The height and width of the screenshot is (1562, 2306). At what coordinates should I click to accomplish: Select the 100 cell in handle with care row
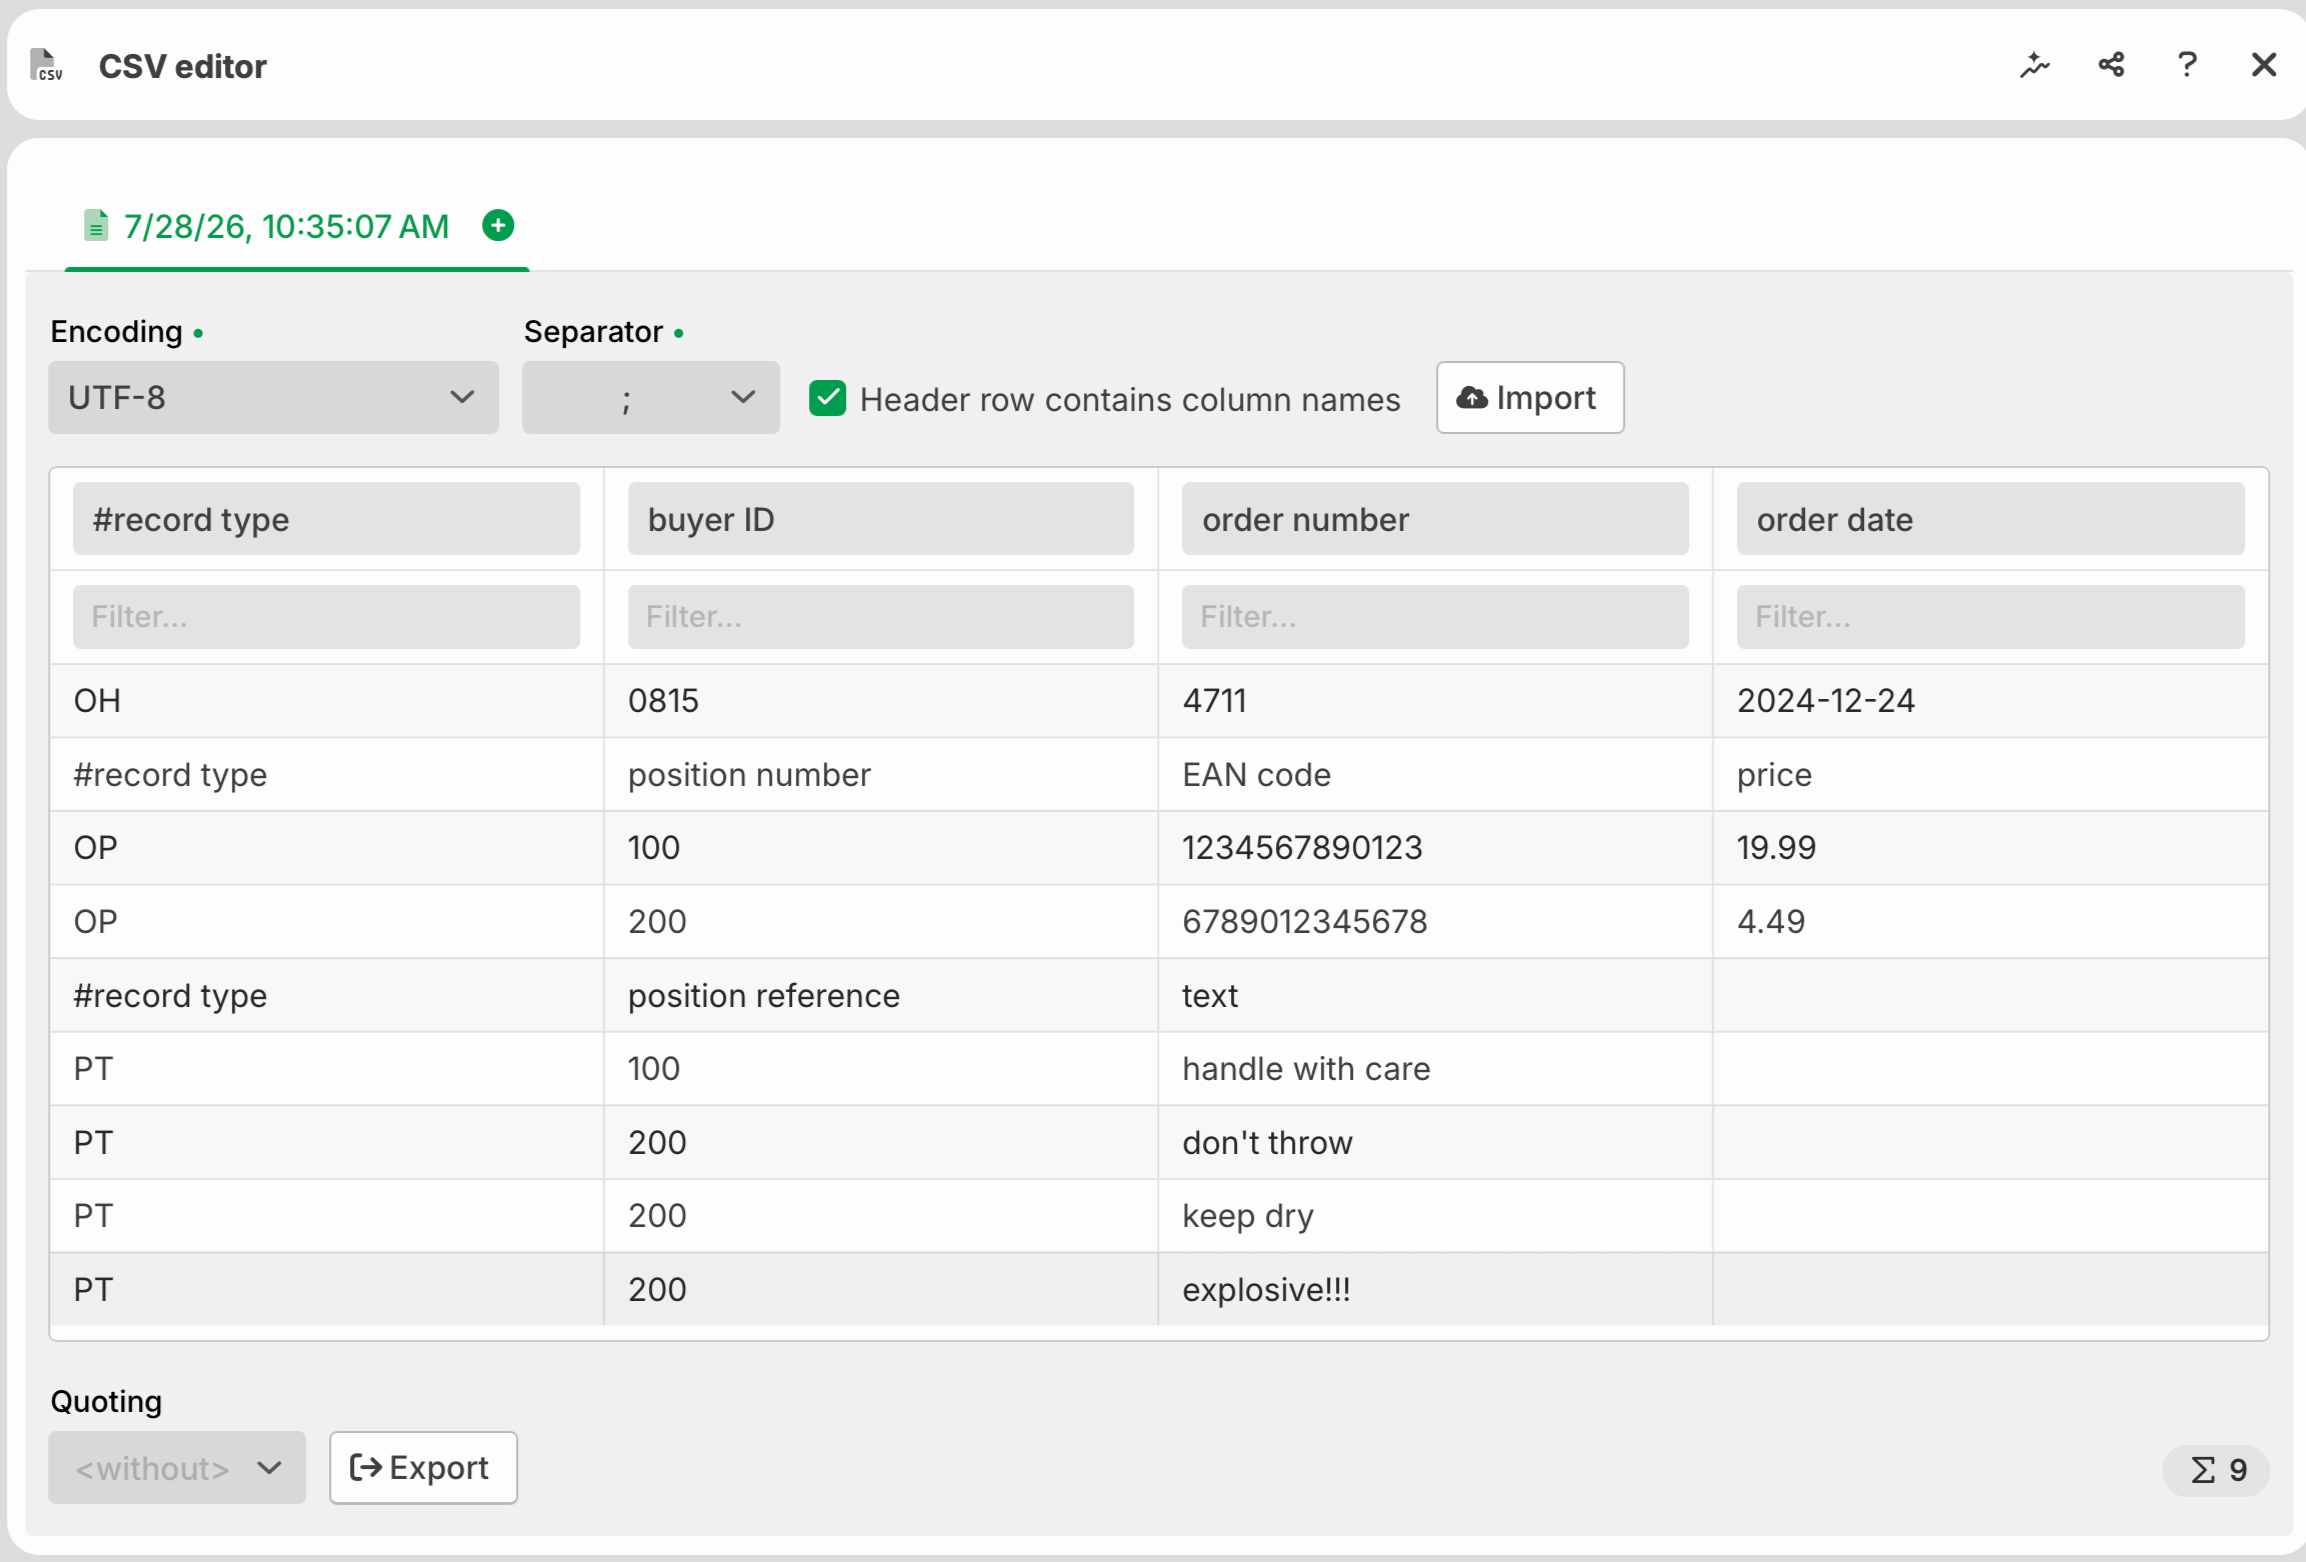click(880, 1069)
